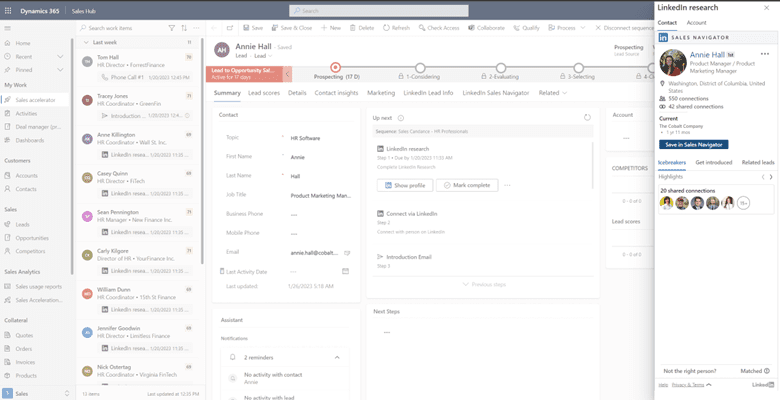780x400 pixels.
Task: Refresh the record from toolbar
Action: click(396, 28)
